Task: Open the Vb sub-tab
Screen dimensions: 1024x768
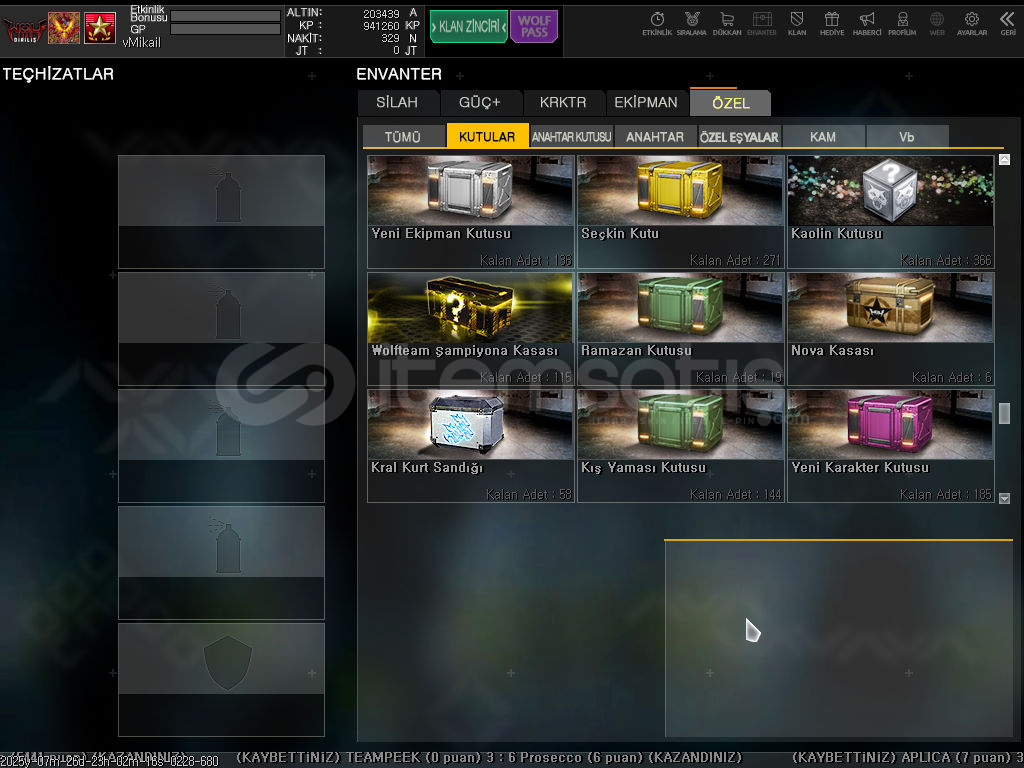Action: [x=906, y=136]
